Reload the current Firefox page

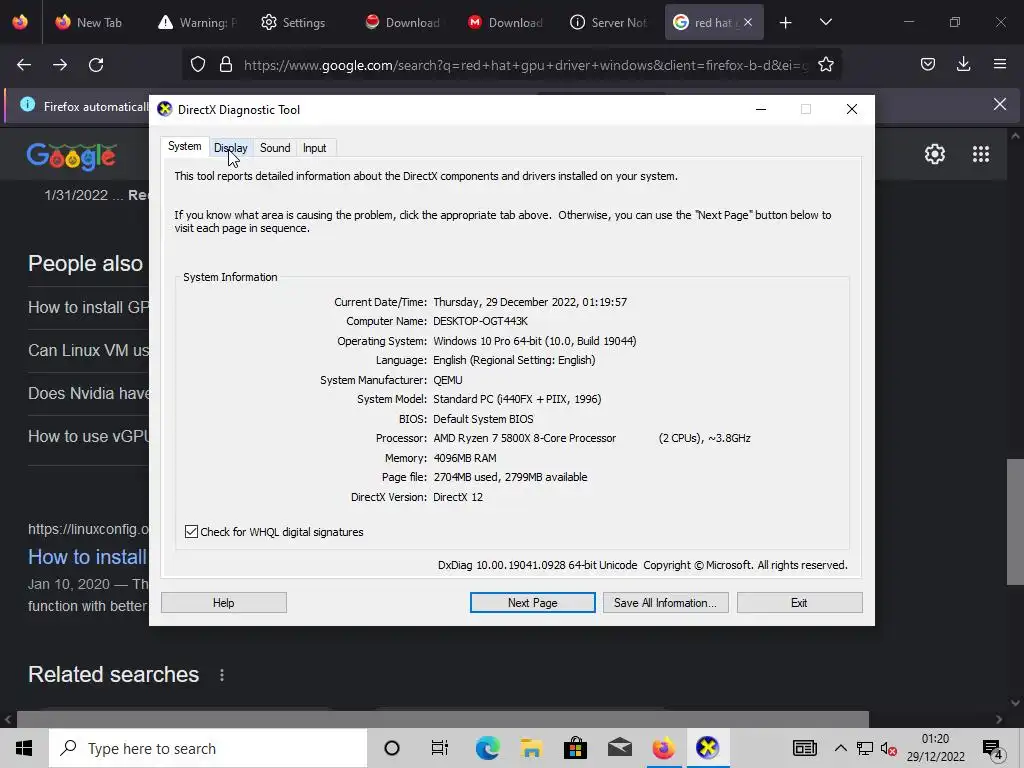[x=96, y=65]
